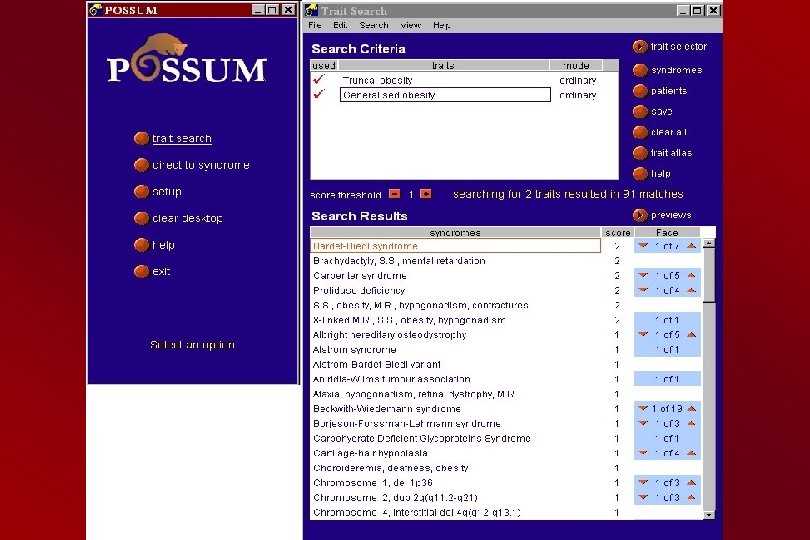Viewport: 810px width, 540px height.
Task: Click the clear all button icon
Action: [640, 132]
